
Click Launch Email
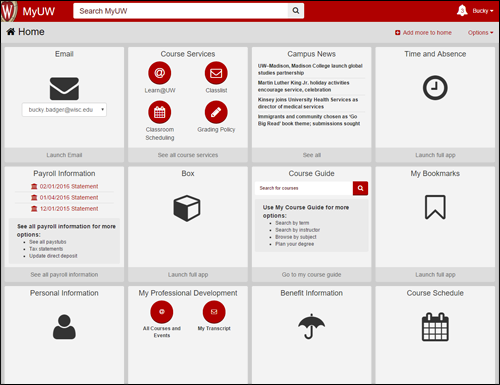coord(64,155)
